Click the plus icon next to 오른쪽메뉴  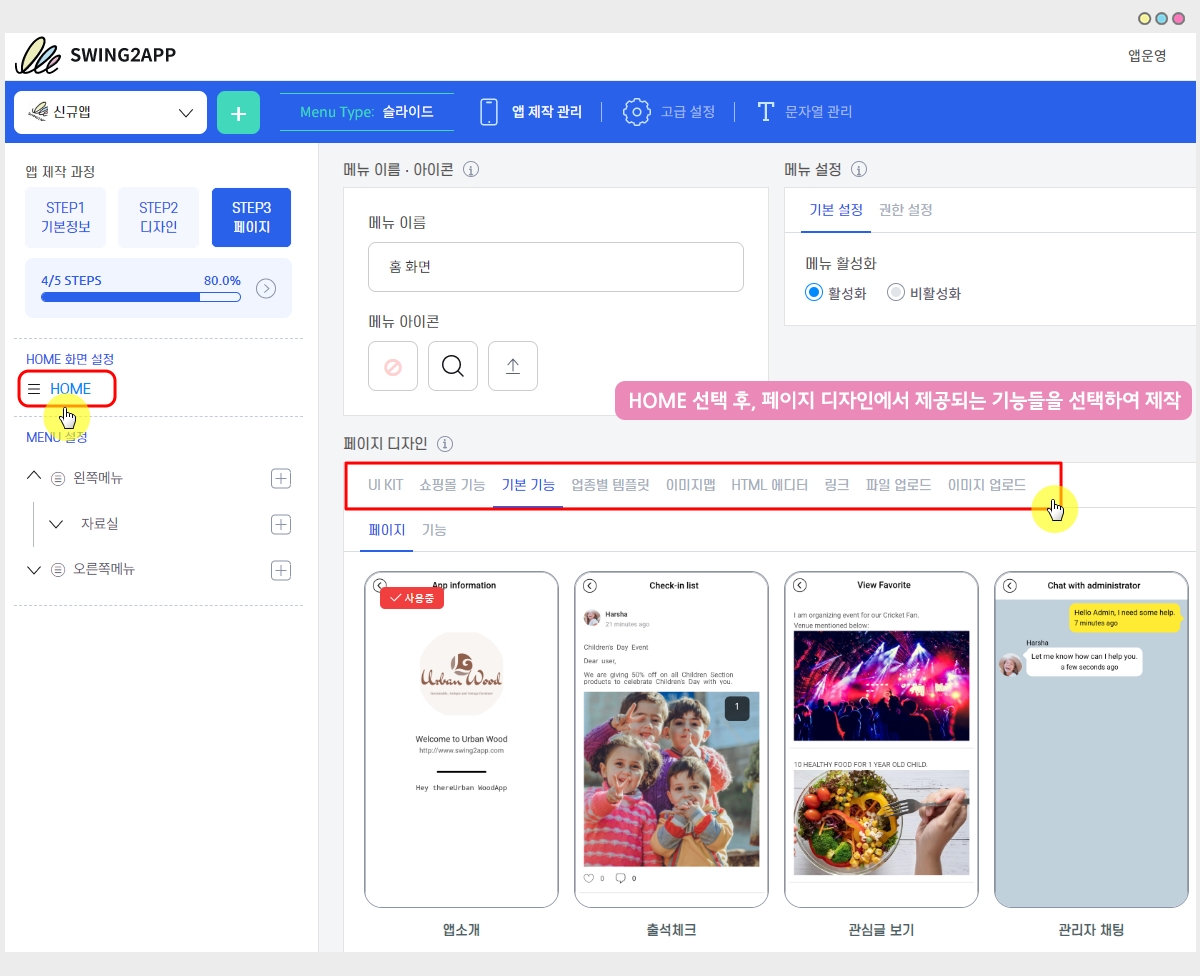pos(281,570)
